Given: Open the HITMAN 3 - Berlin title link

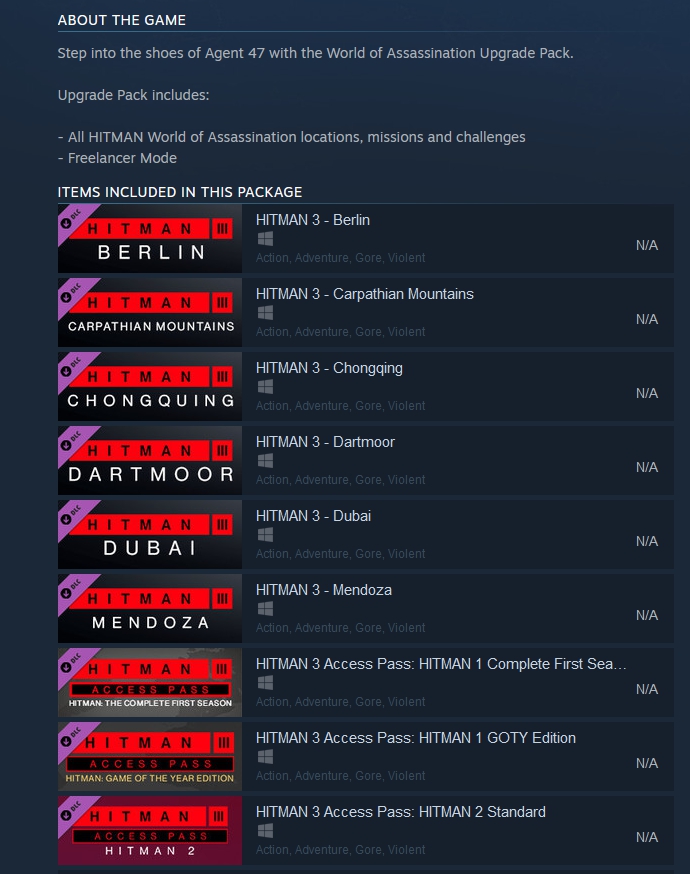Looking at the screenshot, I should (x=313, y=220).
